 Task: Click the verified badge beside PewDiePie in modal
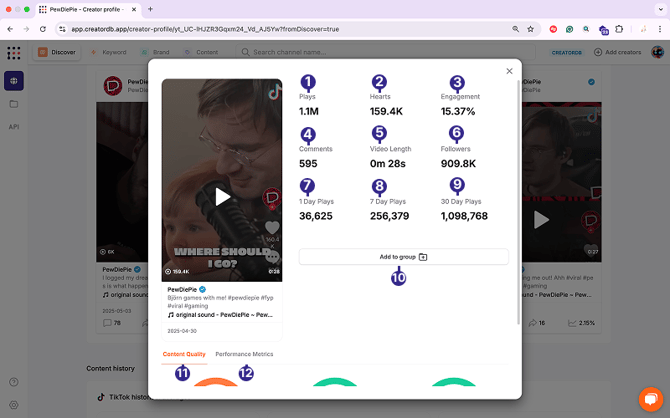203,289
